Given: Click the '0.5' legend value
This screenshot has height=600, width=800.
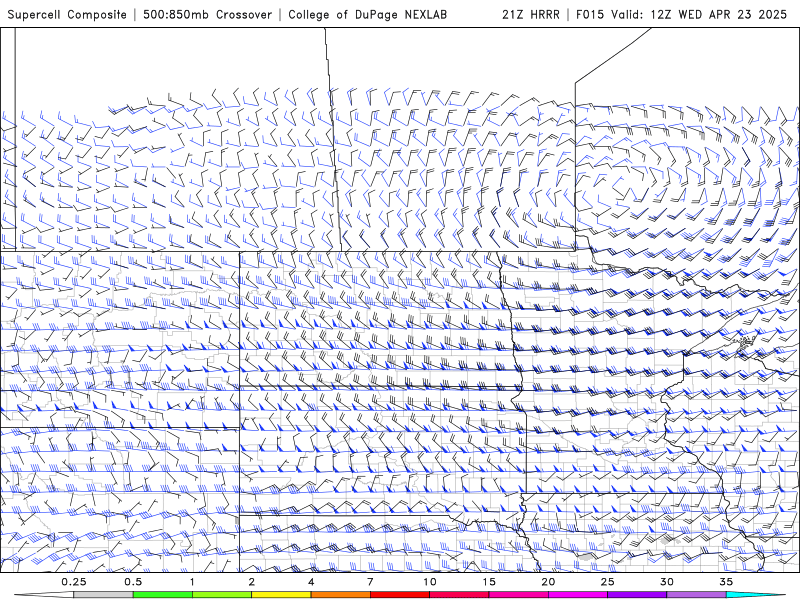Looking at the screenshot, I should [133, 582].
